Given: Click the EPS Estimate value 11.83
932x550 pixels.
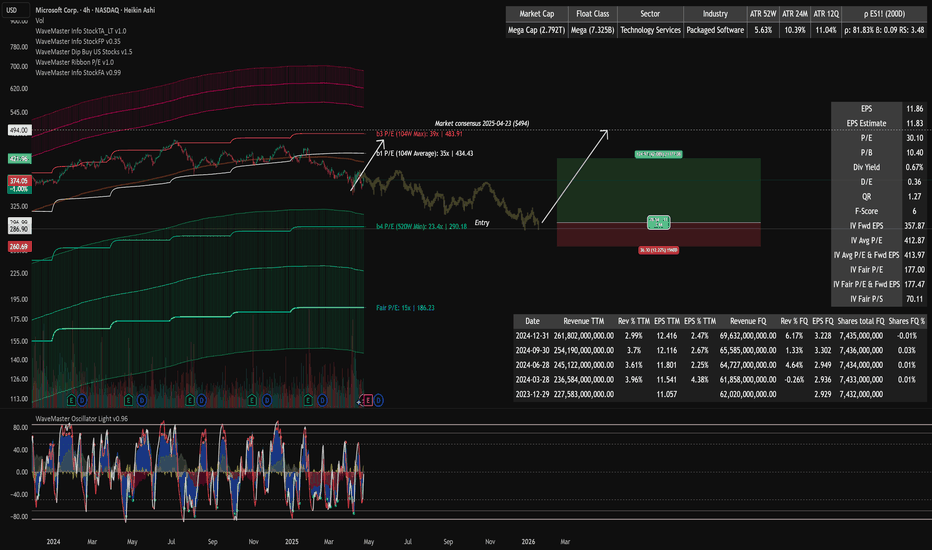Looking at the screenshot, I should 915,124.
